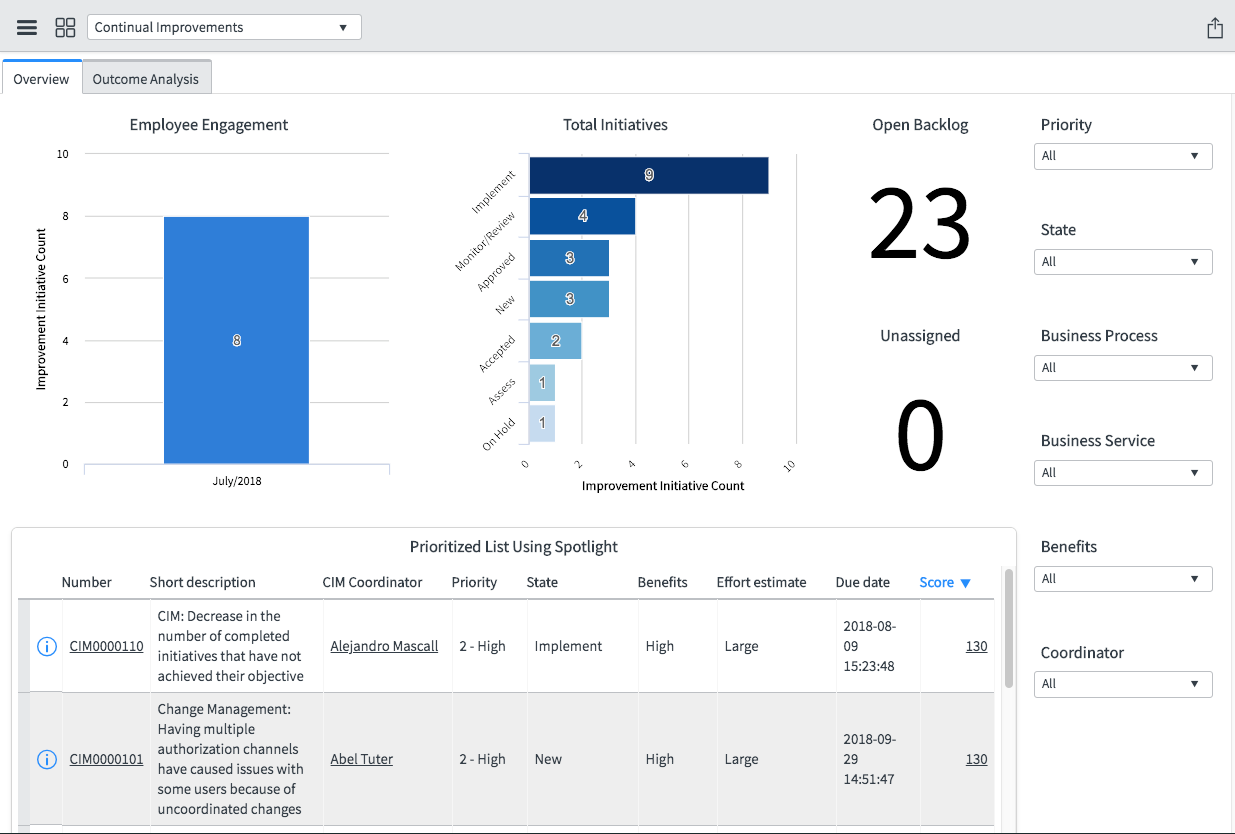Viewport: 1235px width, 834px height.
Task: Click the New bar showing 3
Action: tap(569, 299)
